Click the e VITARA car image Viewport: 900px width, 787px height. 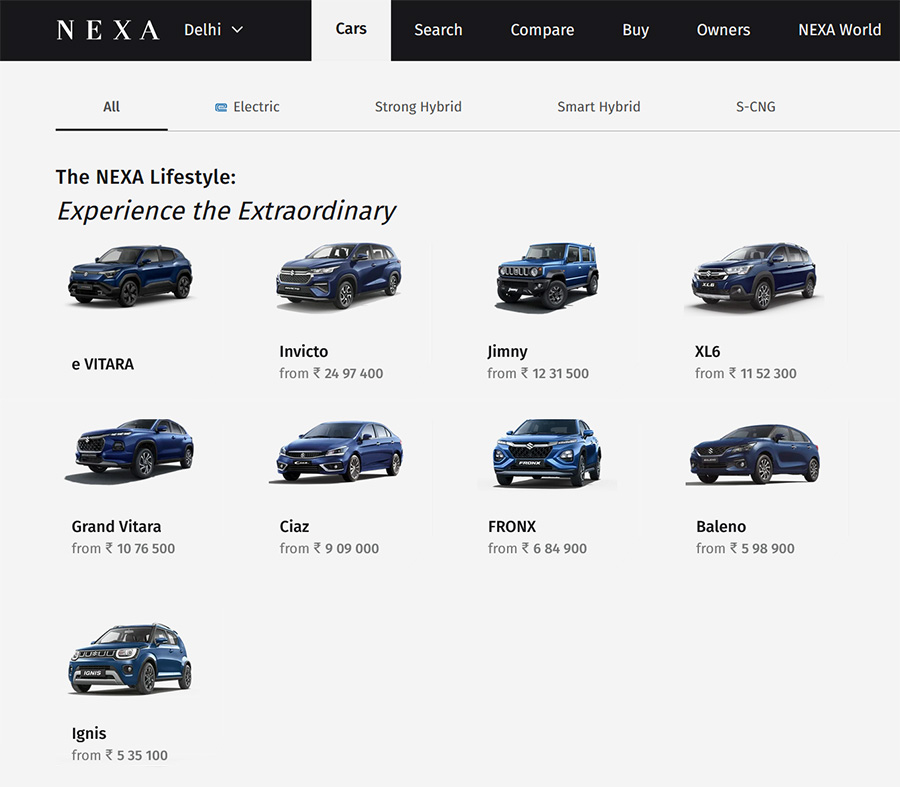point(130,275)
